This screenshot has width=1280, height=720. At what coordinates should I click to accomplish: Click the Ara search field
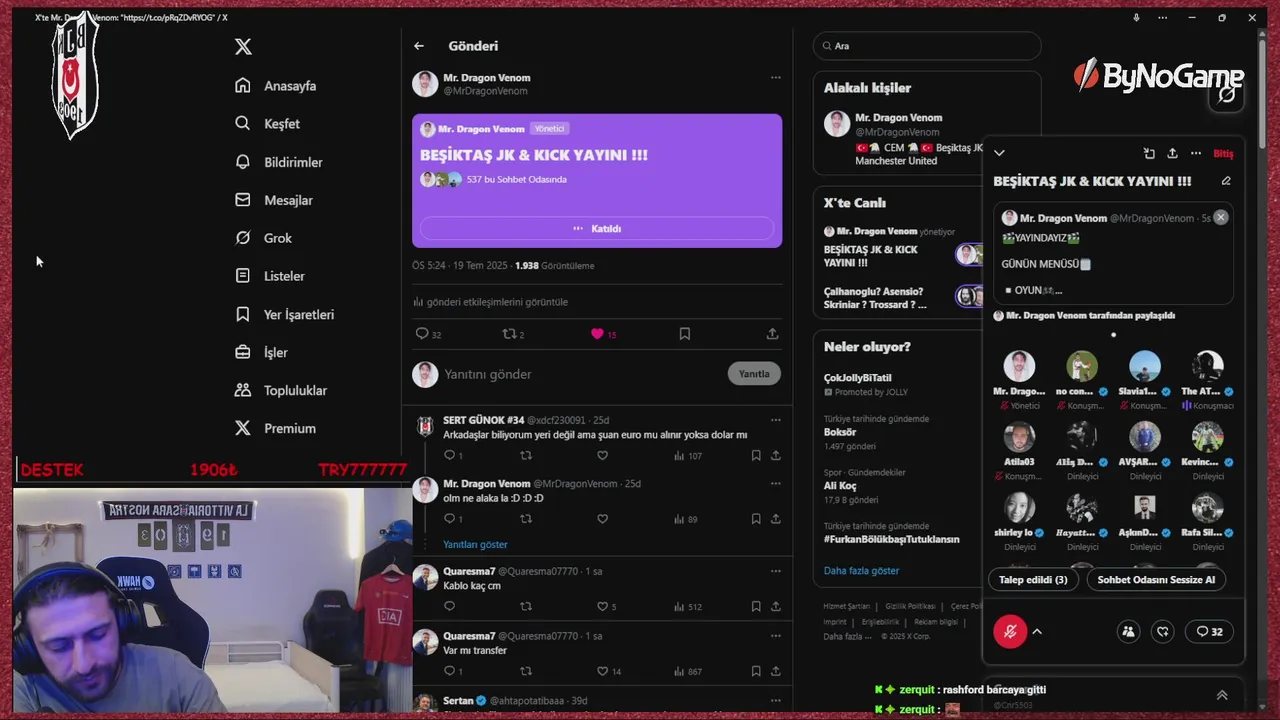pos(927,46)
